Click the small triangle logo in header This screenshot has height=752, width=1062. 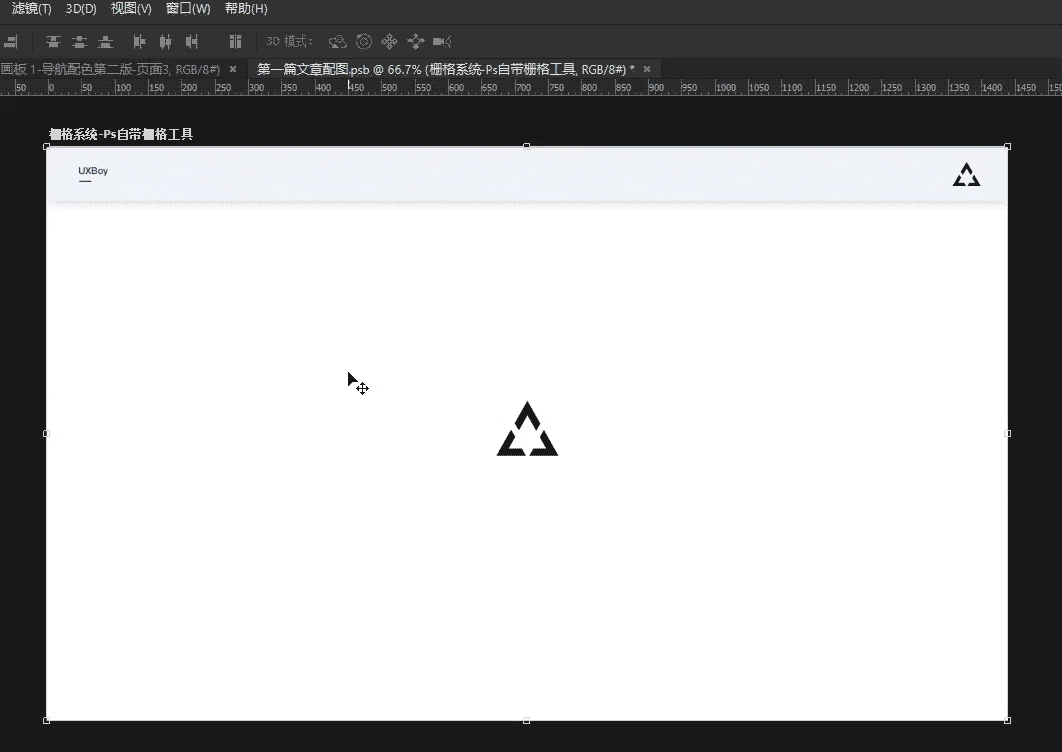click(x=967, y=174)
